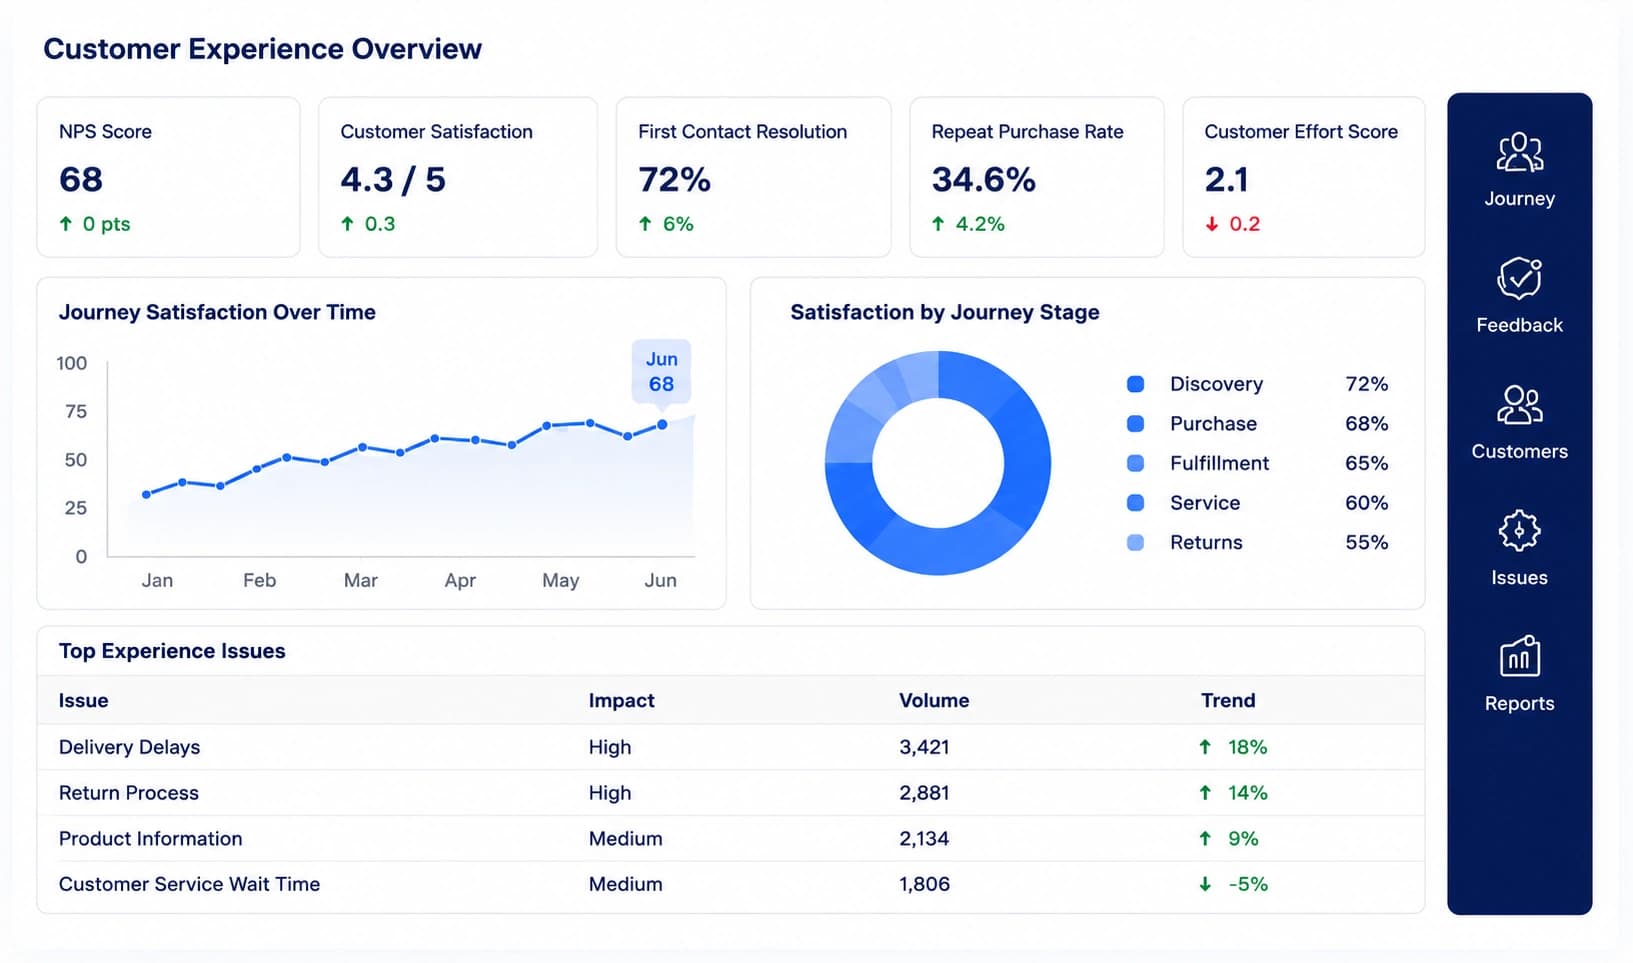Viewport: 1633px width, 963px height.
Task: Select the Feedback menu label
Action: click(x=1519, y=325)
